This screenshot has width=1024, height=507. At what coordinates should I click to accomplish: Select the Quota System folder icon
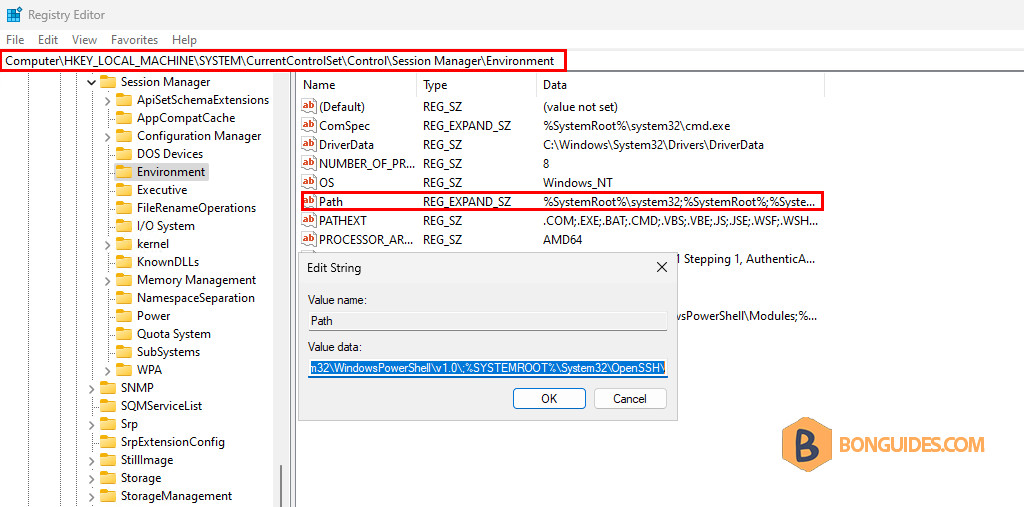123,334
